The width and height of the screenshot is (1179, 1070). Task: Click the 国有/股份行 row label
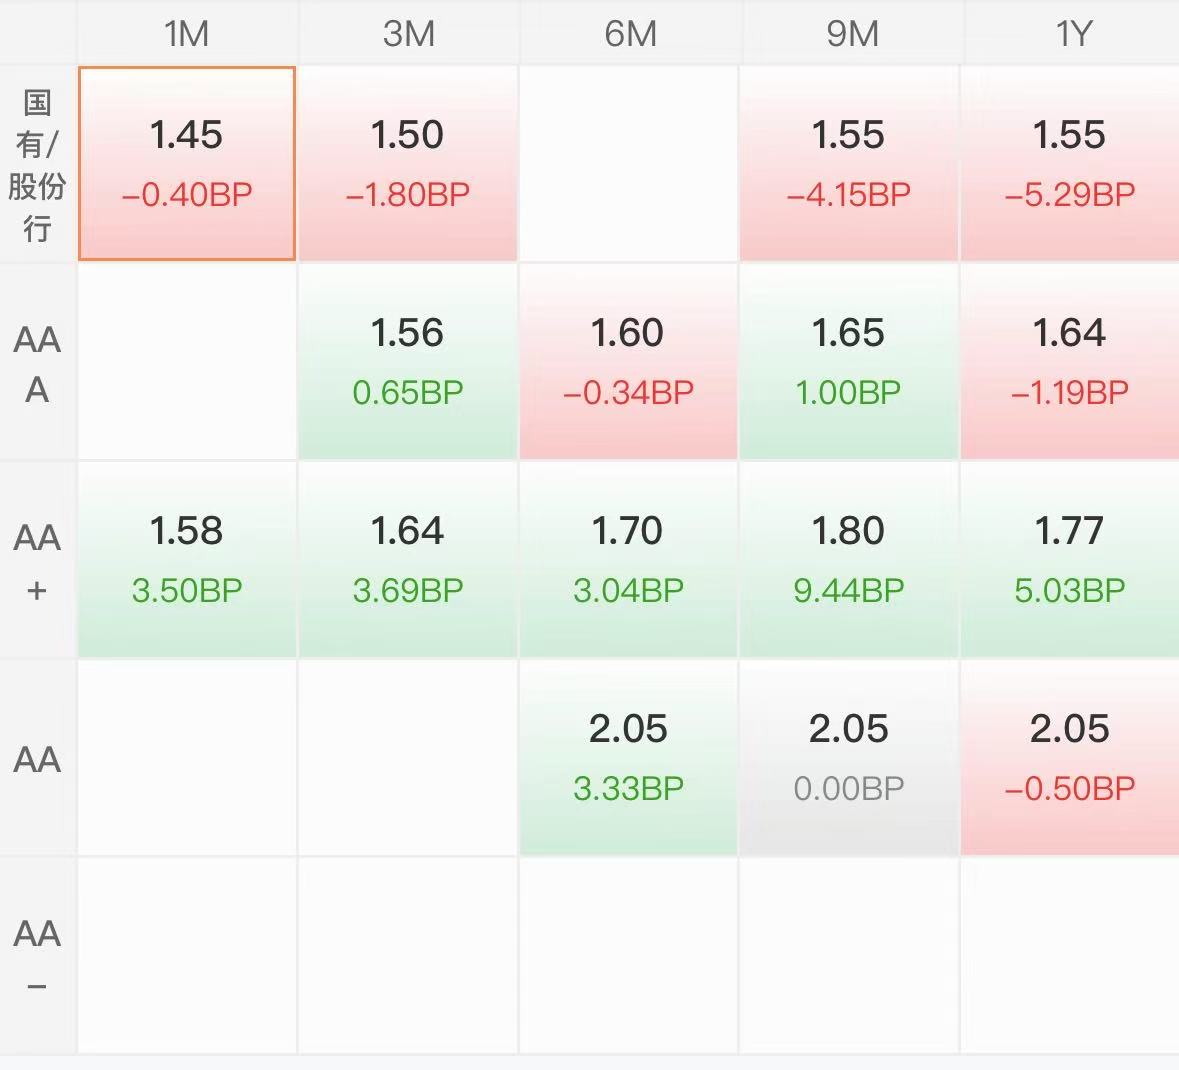click(38, 165)
